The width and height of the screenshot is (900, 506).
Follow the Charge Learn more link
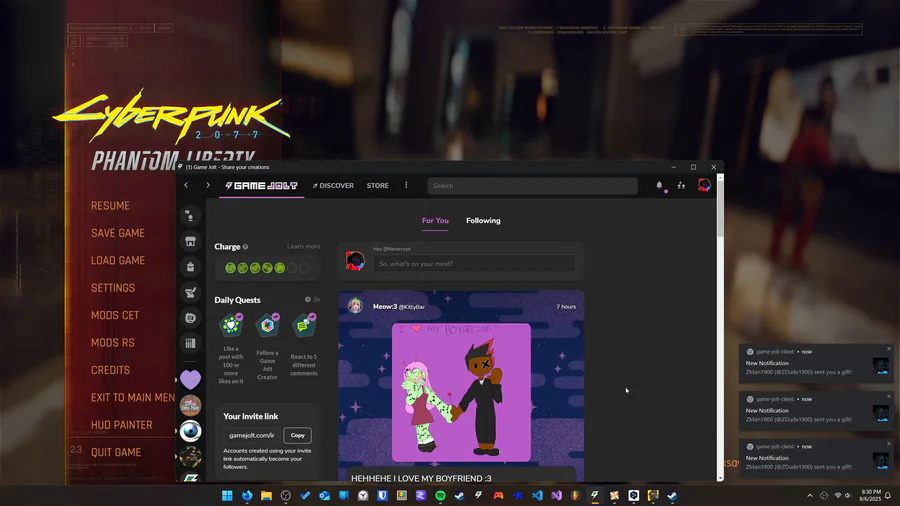coord(304,246)
